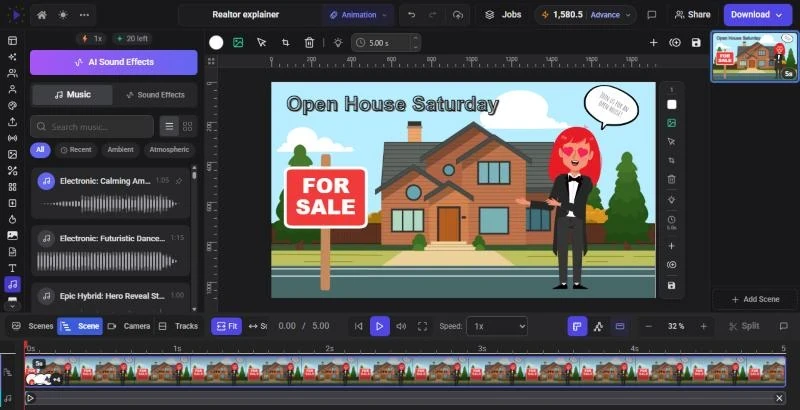Open the color palette icon in sidebar
Screen dimensions: 800x410
tap(12, 106)
